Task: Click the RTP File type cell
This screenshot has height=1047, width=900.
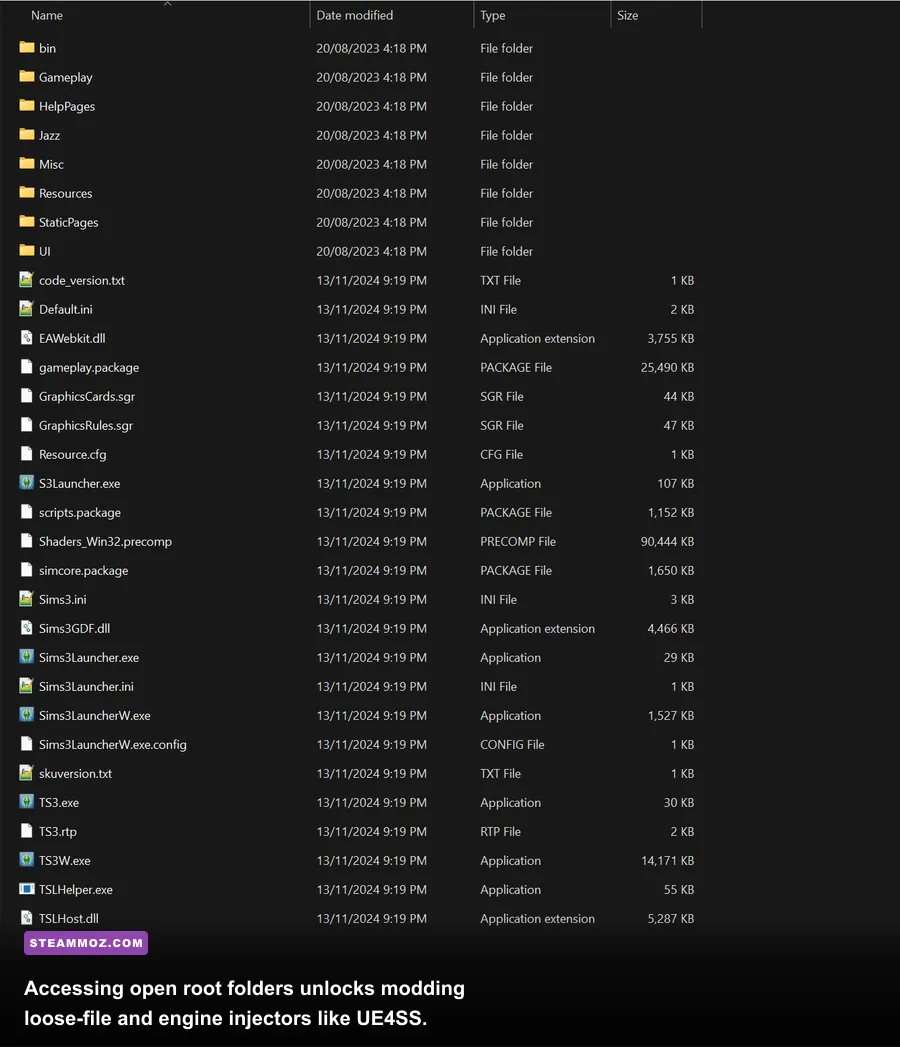Action: [x=500, y=831]
